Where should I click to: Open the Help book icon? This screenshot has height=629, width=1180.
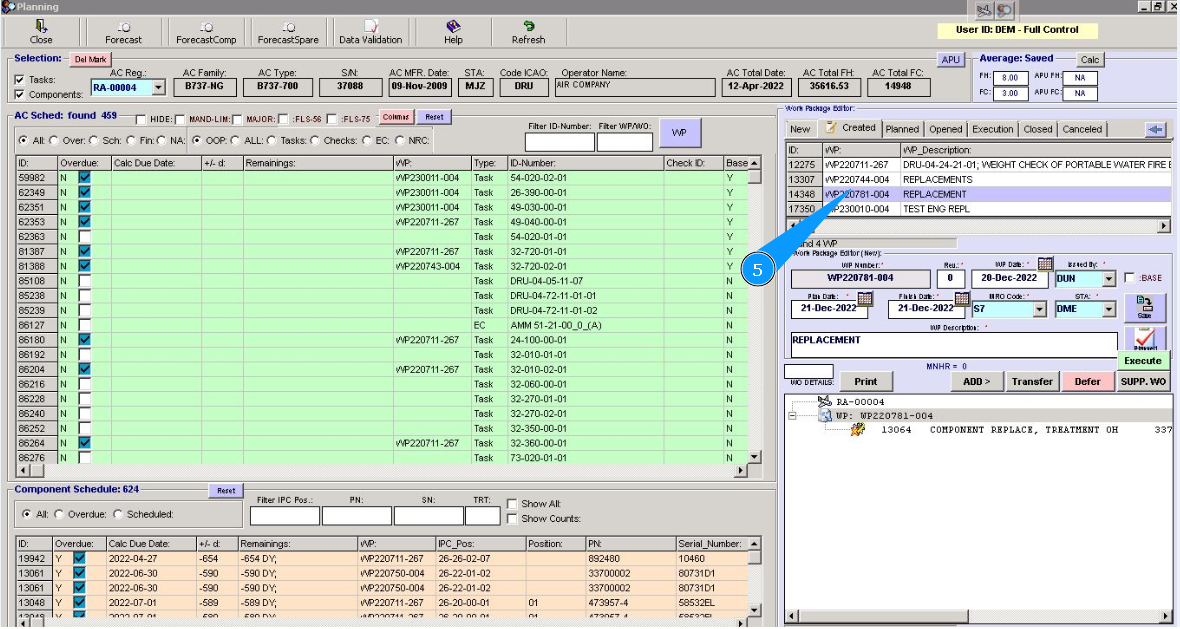click(x=453, y=27)
